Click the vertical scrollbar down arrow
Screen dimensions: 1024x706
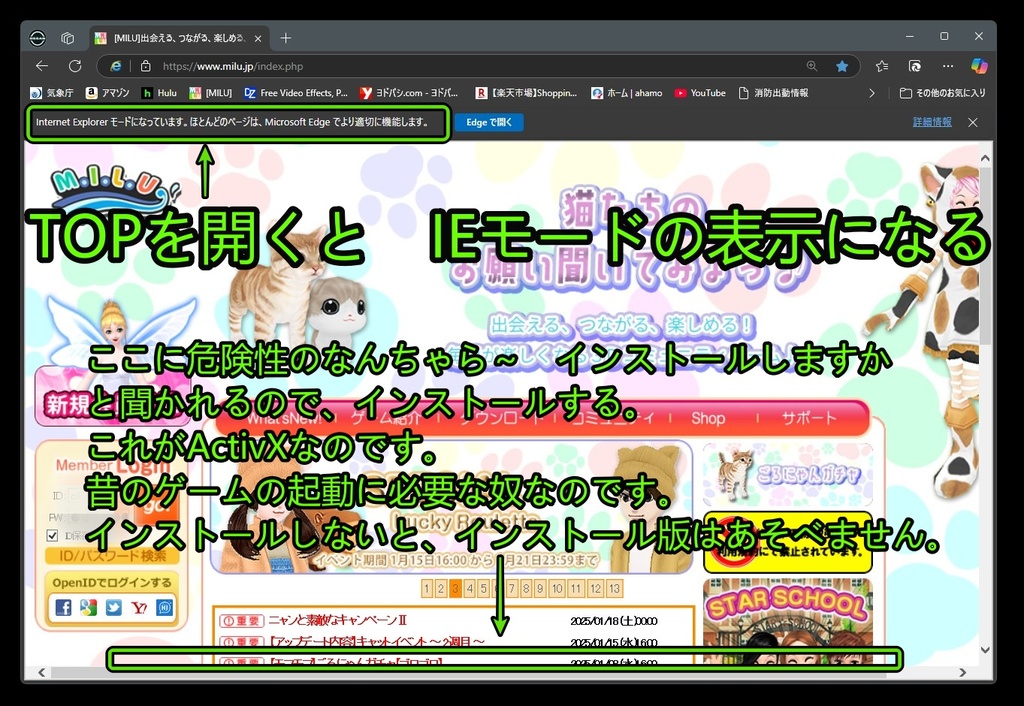click(985, 650)
